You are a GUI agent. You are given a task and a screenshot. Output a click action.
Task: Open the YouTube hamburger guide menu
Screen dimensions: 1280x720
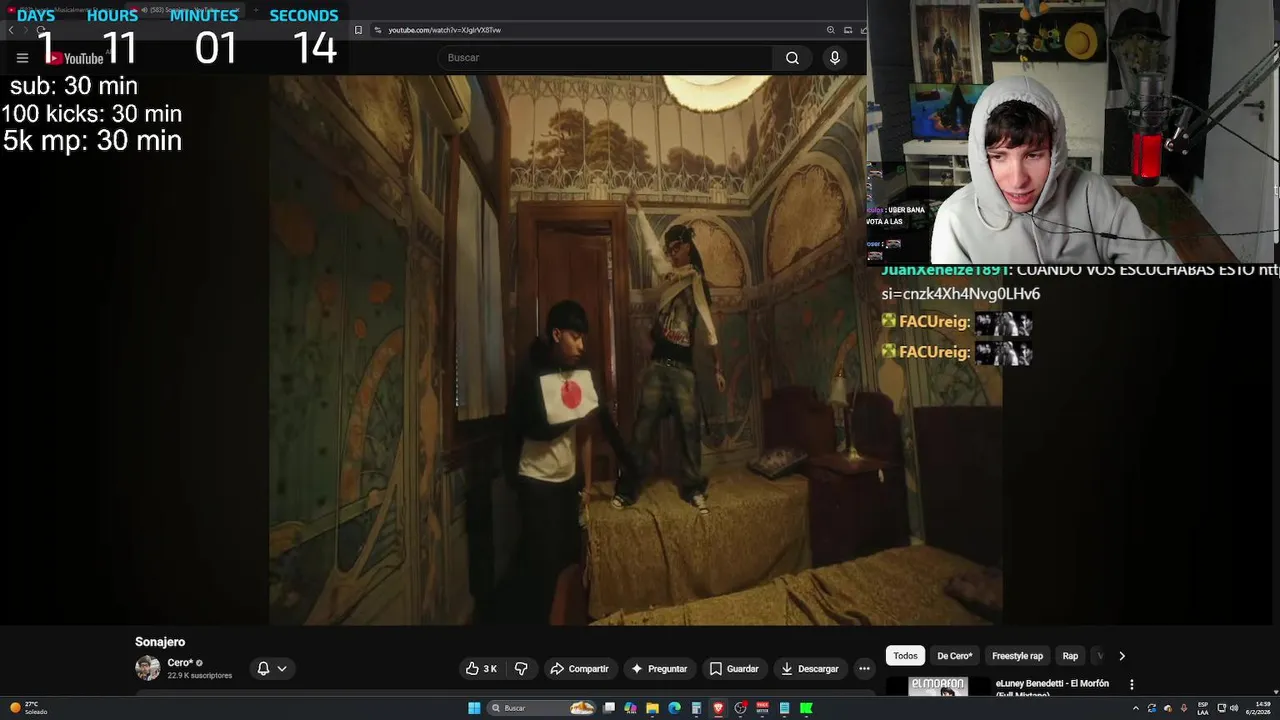click(x=22, y=58)
